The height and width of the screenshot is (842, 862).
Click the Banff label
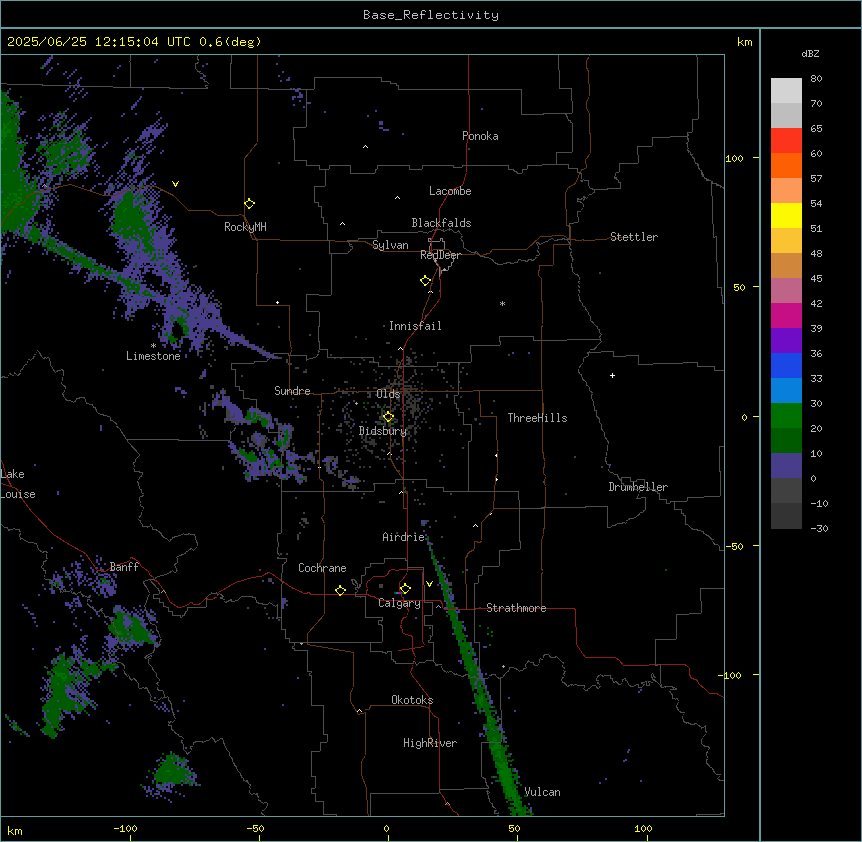124,567
